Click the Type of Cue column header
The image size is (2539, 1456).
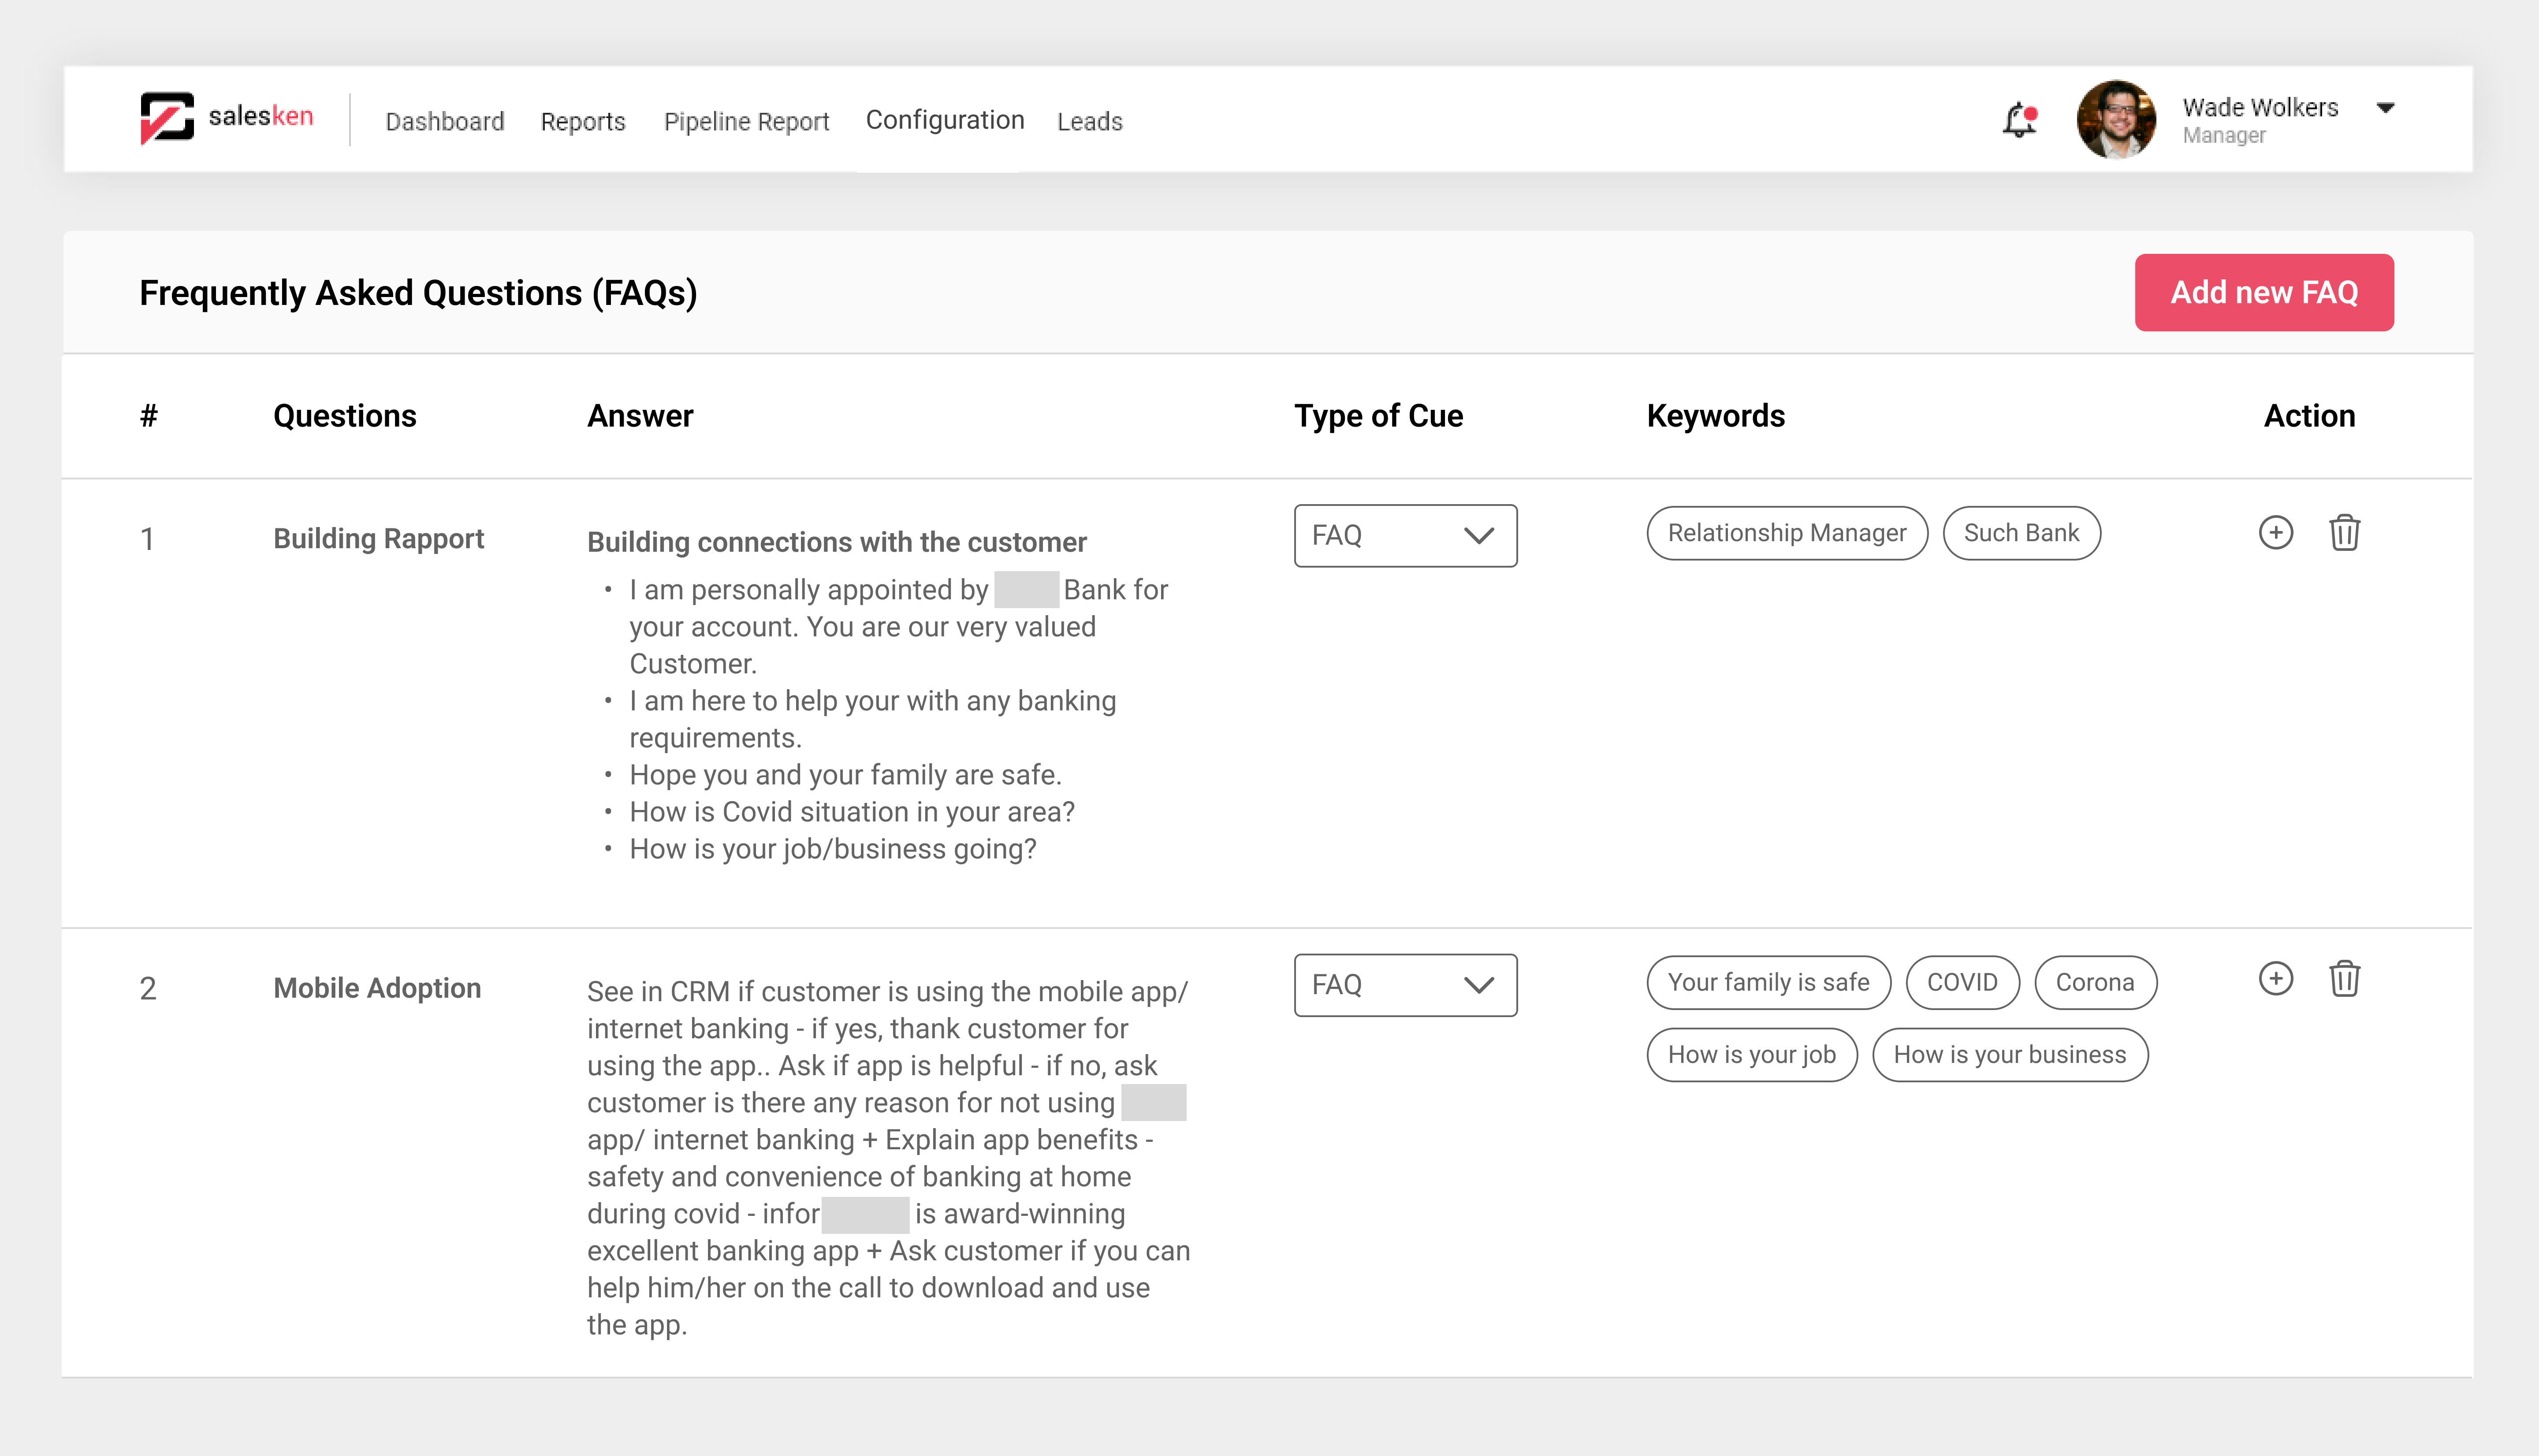1378,416
